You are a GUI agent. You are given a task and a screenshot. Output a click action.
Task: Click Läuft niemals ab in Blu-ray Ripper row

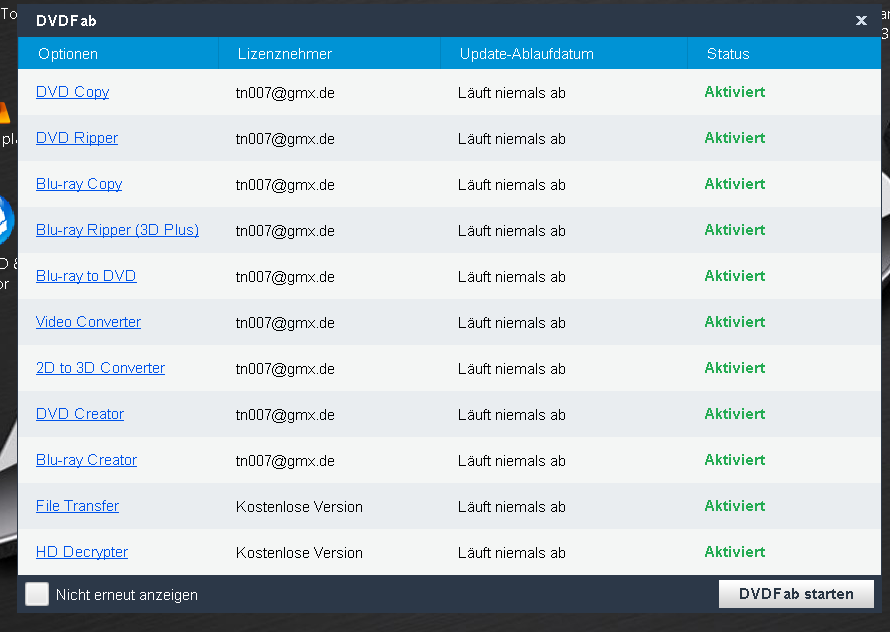(511, 231)
